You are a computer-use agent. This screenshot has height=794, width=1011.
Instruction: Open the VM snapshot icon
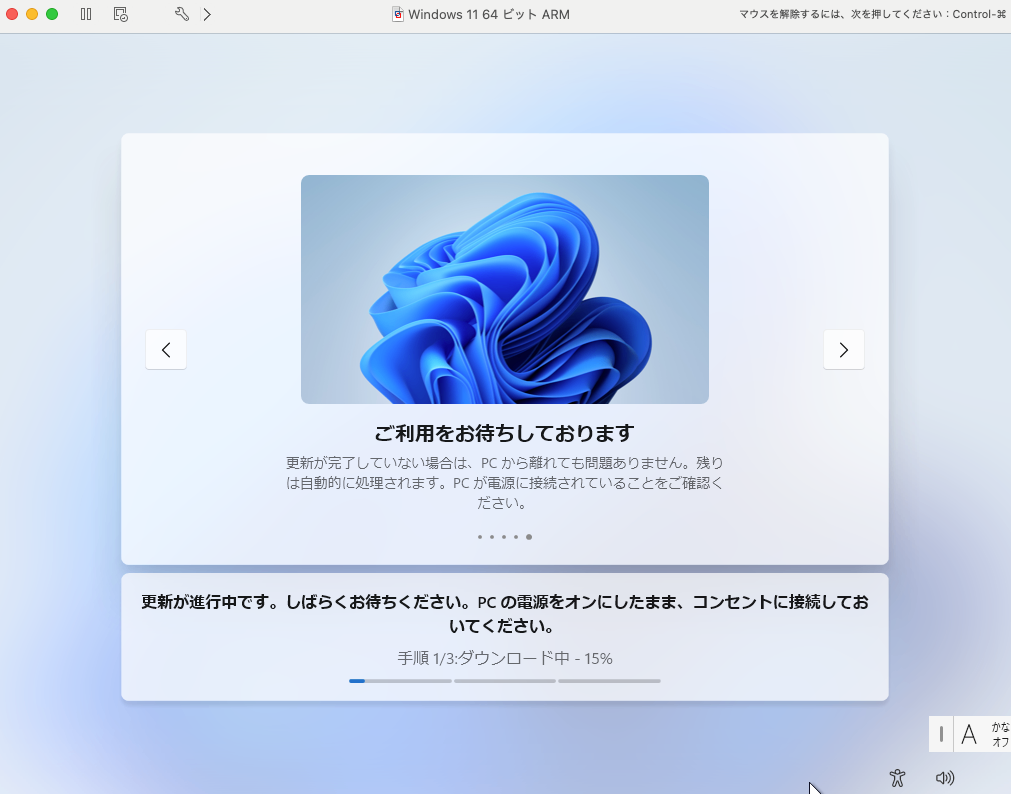point(121,14)
